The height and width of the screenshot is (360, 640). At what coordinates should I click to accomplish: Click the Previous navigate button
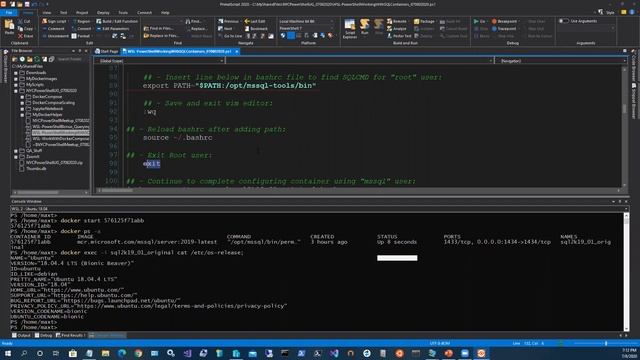(228, 21)
